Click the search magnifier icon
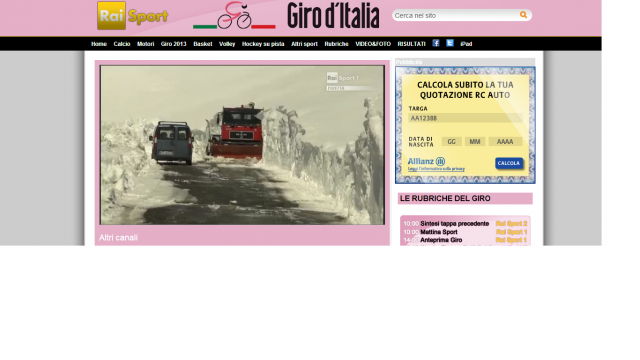Screen dimensions: 640x360 click(x=523, y=15)
